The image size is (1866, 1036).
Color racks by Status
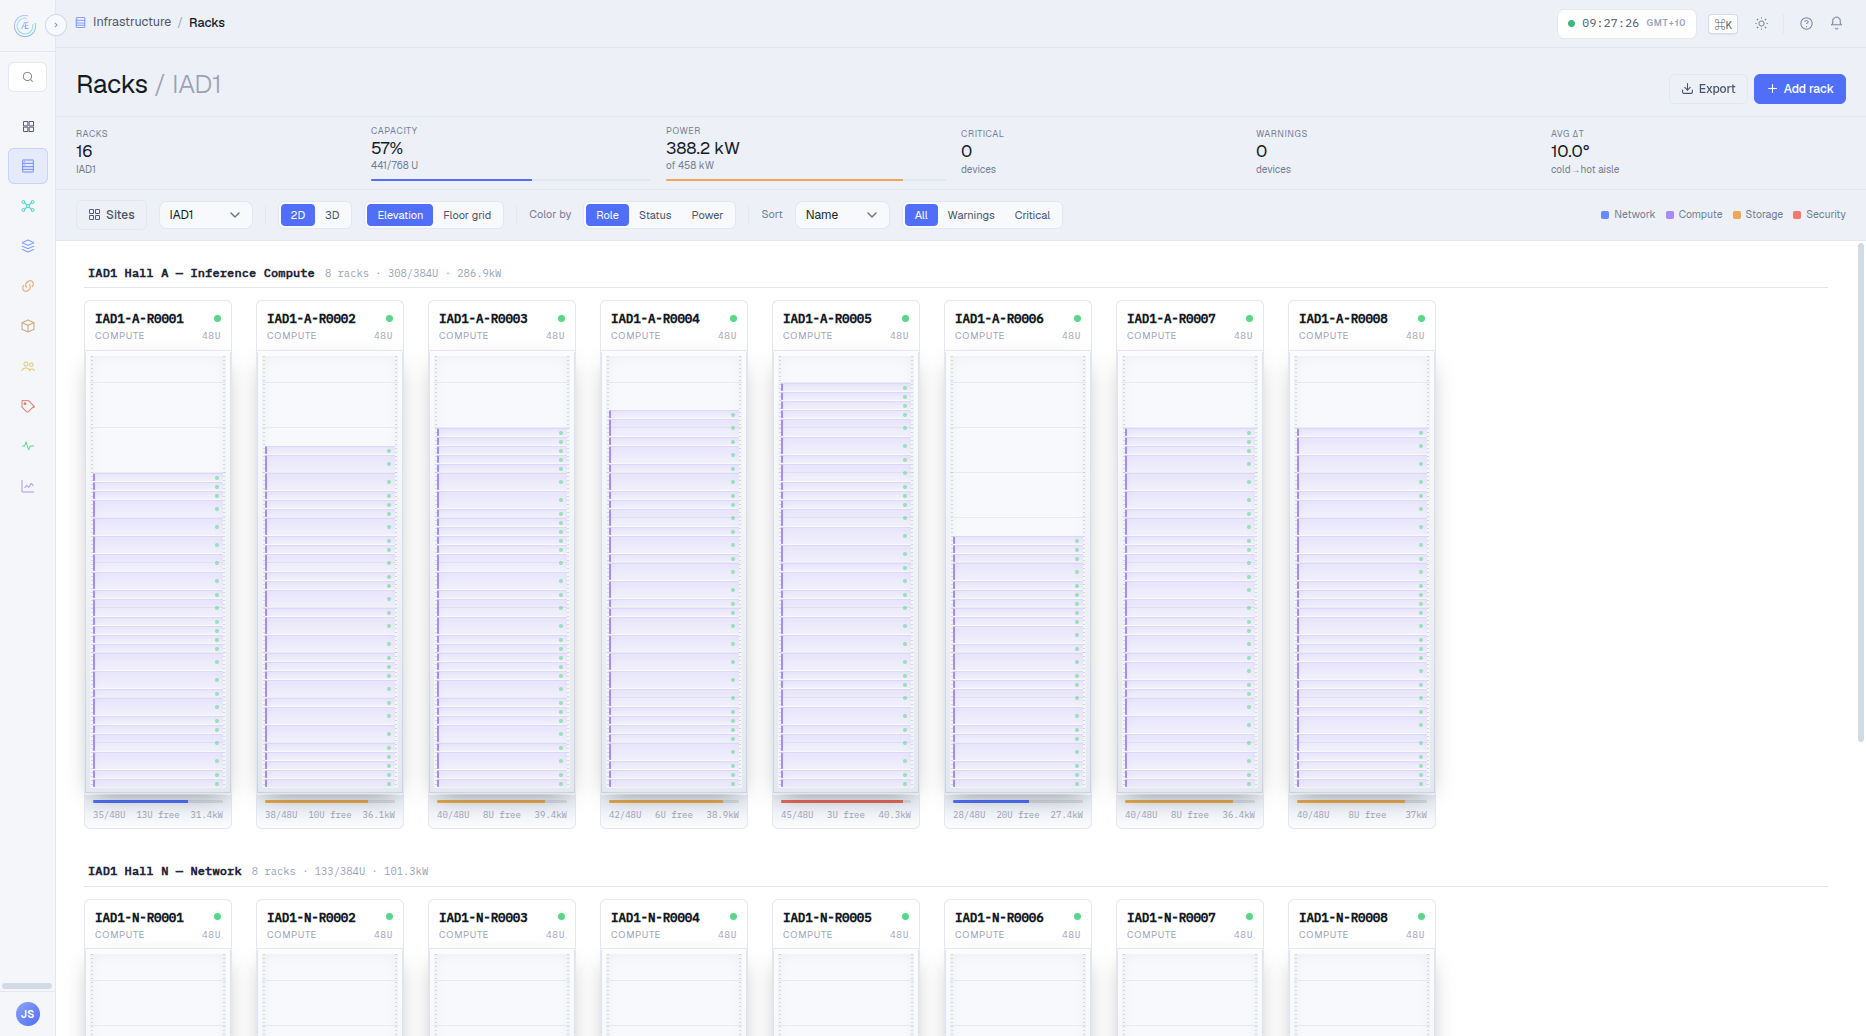(x=655, y=215)
